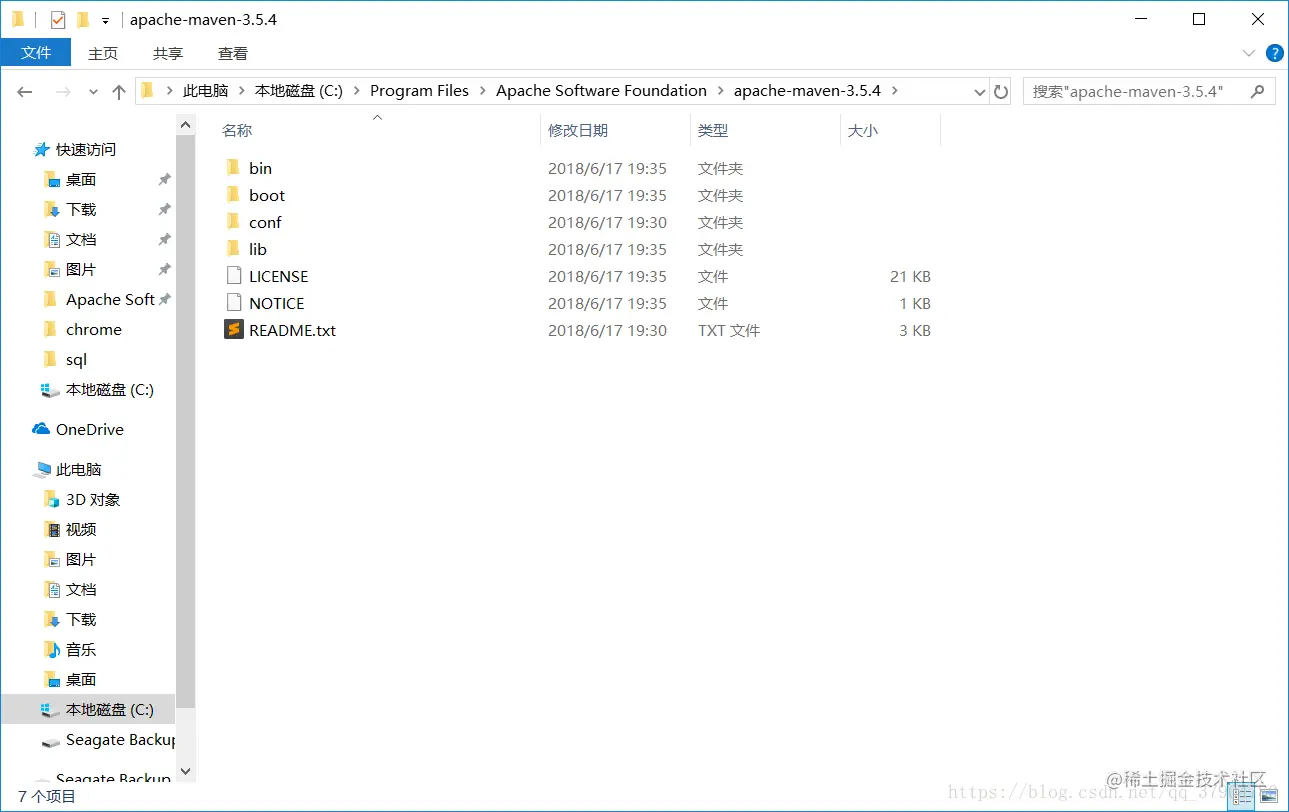Switch to details view icon in status bar
The height and width of the screenshot is (812, 1289).
pyautogui.click(x=1243, y=796)
